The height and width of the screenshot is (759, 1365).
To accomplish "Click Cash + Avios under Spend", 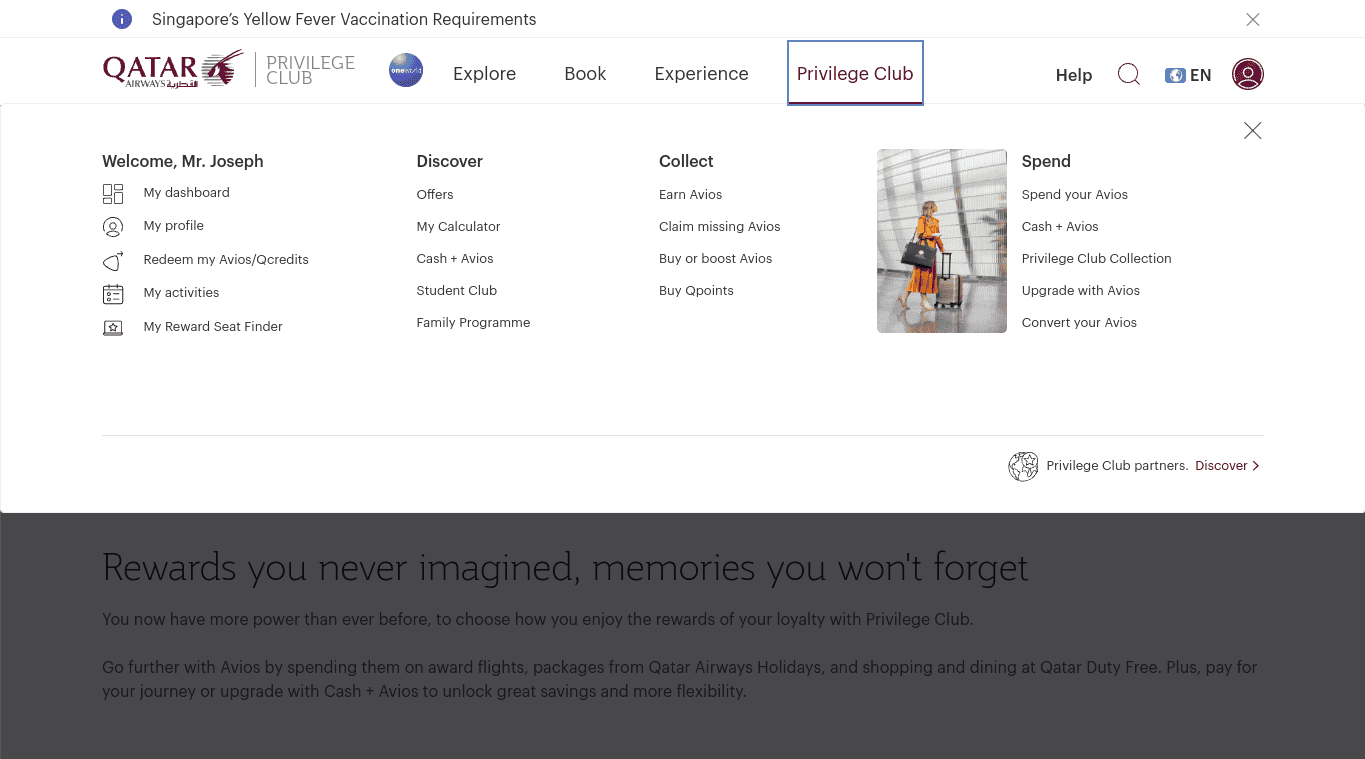I will [x=1060, y=227].
